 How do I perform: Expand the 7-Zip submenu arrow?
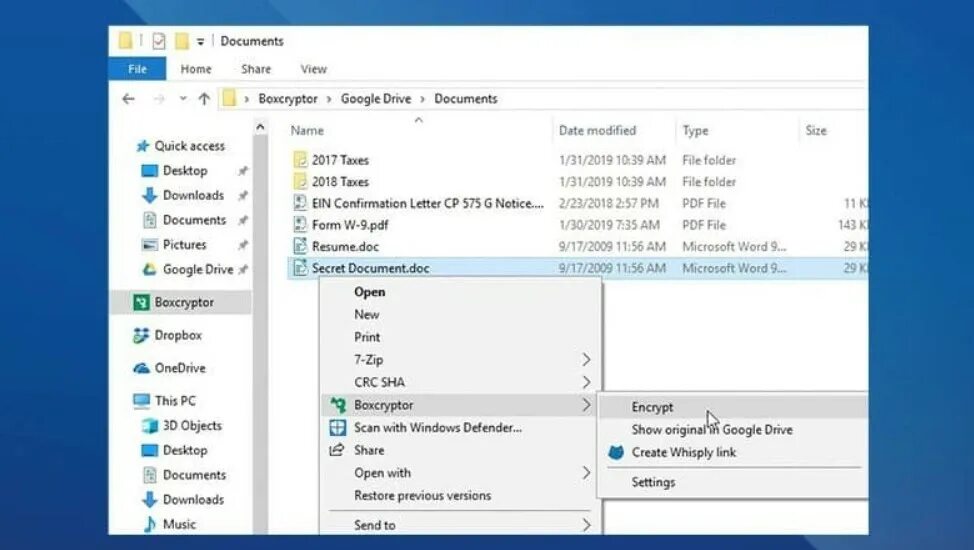click(586, 359)
